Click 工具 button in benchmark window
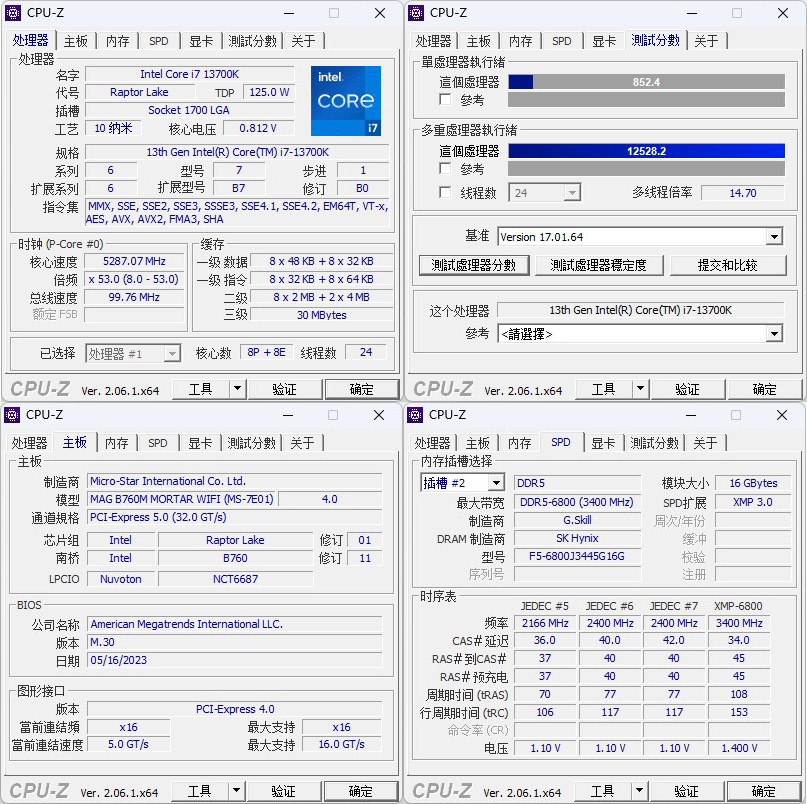807x804 pixels. (x=604, y=389)
